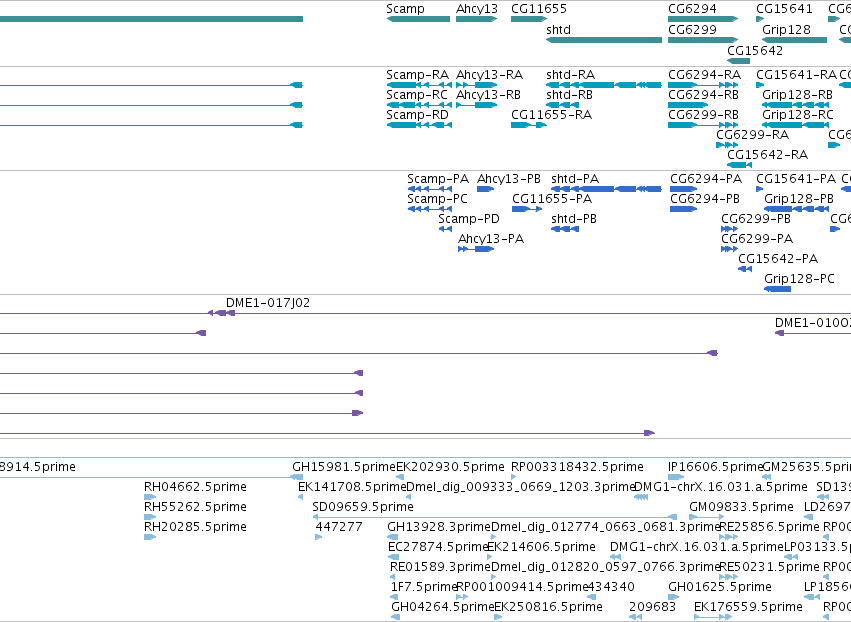
Task: Click the CG6299-RA transcript
Action: (x=727, y=145)
